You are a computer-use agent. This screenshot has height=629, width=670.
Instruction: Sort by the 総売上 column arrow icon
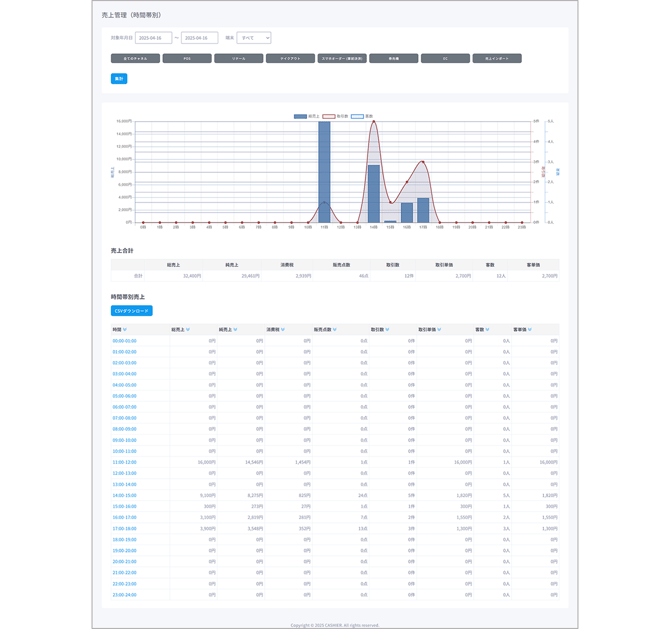coord(188,329)
